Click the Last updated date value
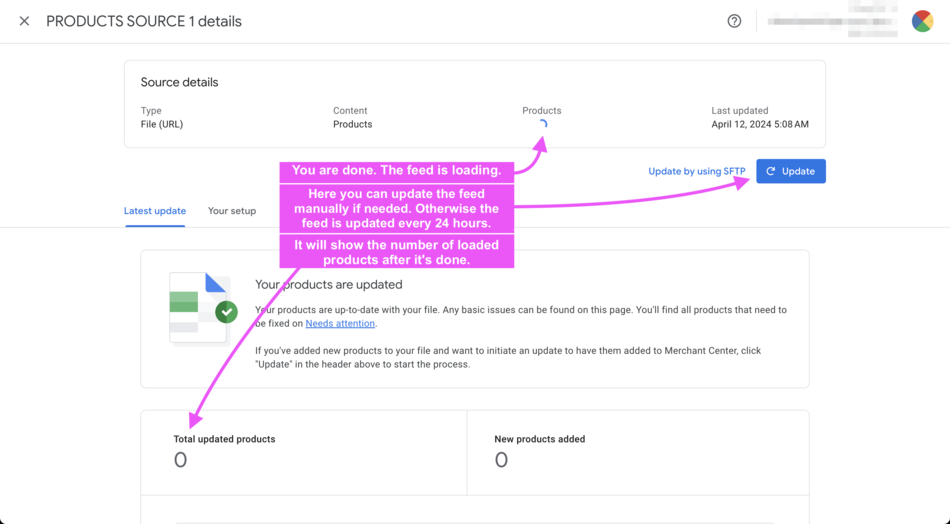950x524 pixels. (760, 125)
